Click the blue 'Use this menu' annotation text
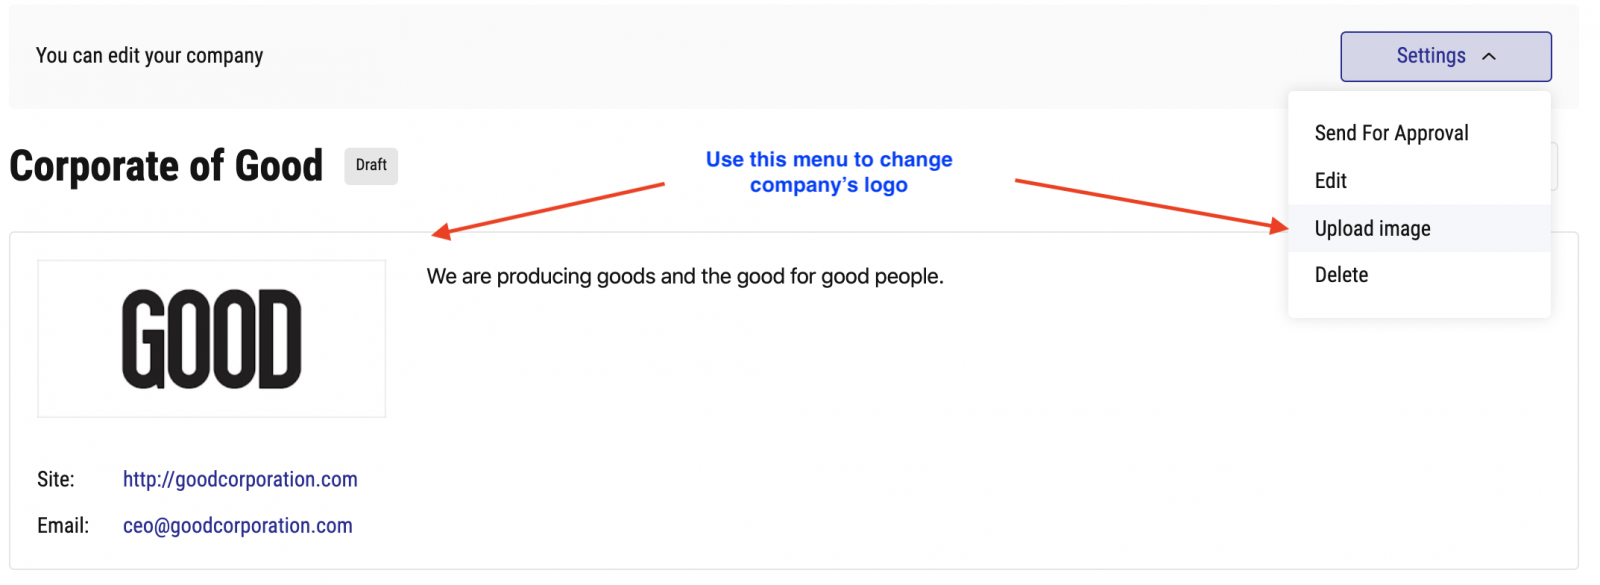The height and width of the screenshot is (585, 1600). coord(829,172)
